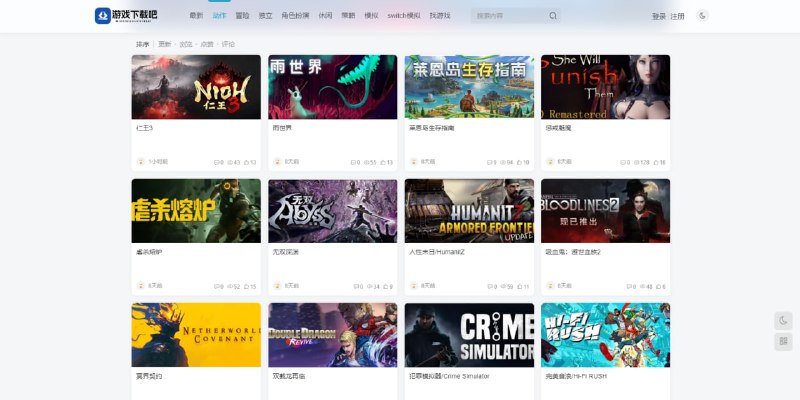The width and height of the screenshot is (800, 400).
Task: Open the Crime Simulator thumbnail
Action: tap(469, 335)
